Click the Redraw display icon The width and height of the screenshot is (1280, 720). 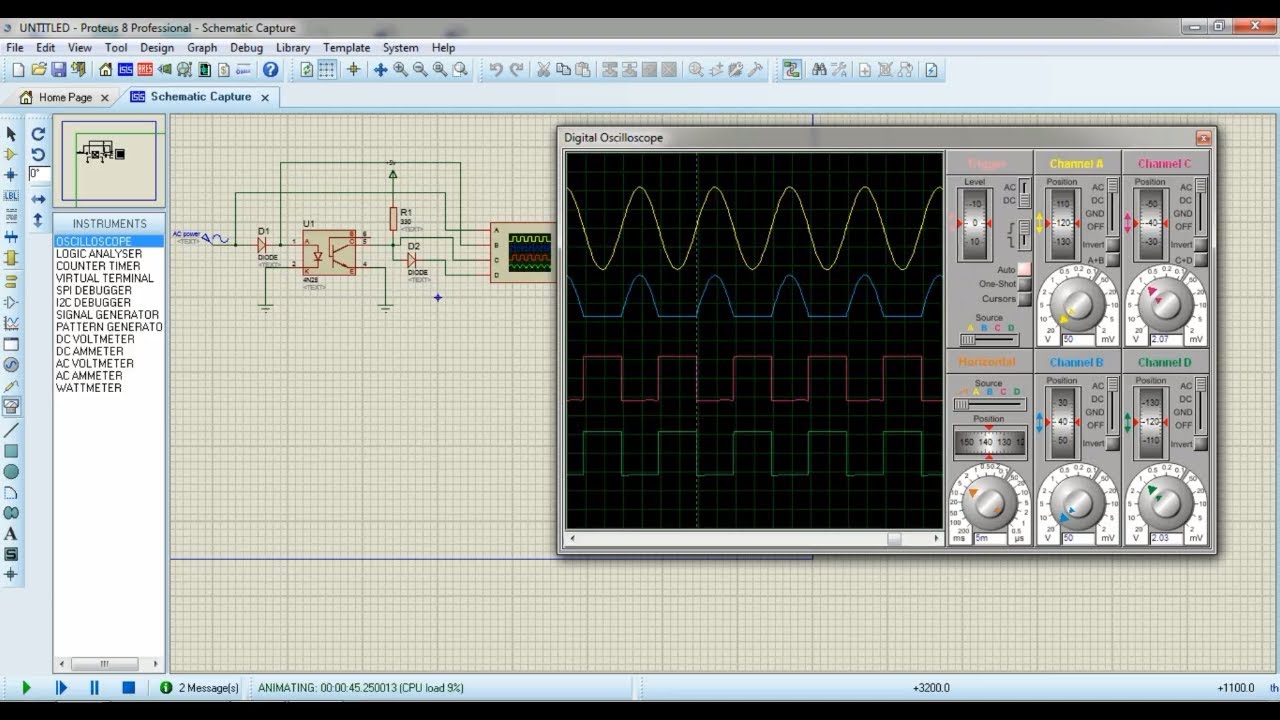pos(307,70)
